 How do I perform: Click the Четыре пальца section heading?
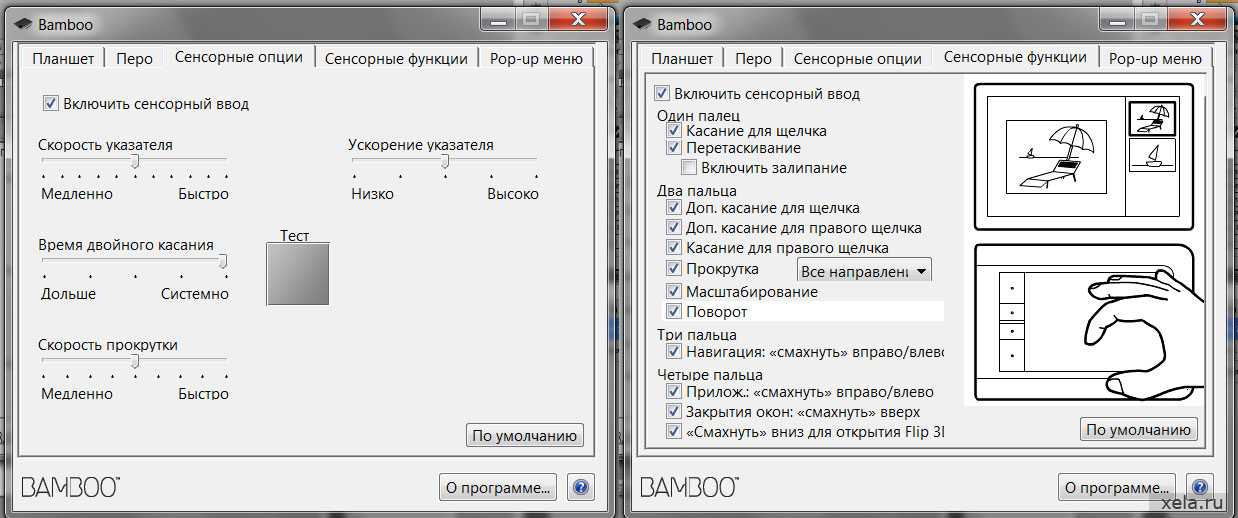709,375
